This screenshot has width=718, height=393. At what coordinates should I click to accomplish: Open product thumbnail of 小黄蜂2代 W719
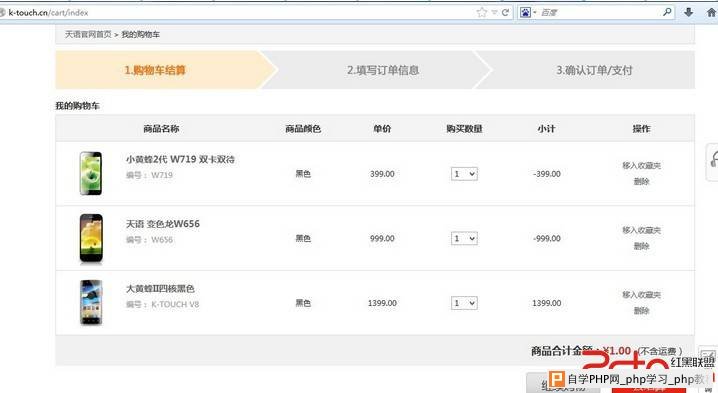(91, 173)
